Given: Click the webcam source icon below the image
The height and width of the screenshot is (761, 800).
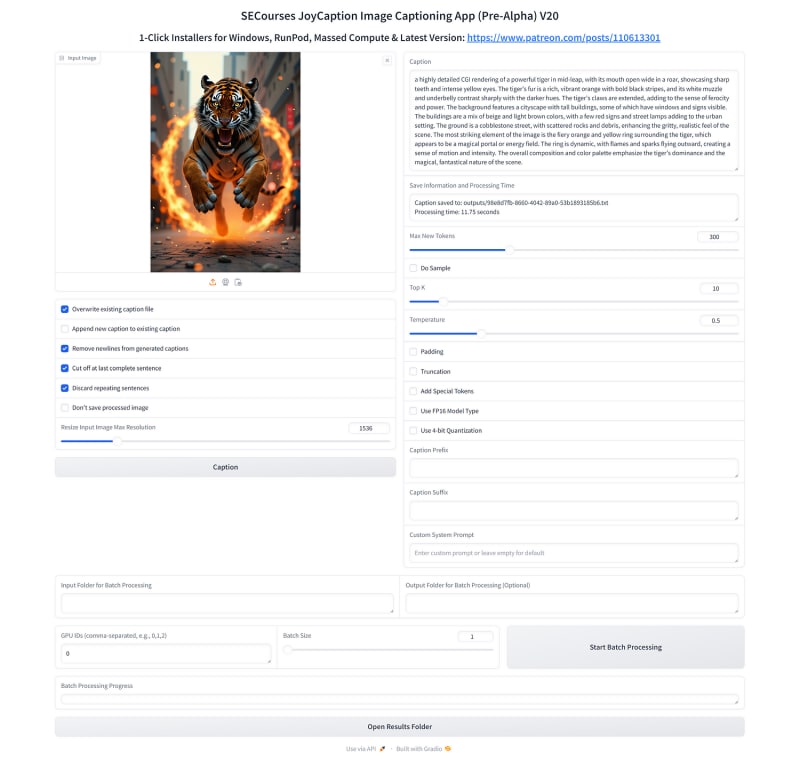Looking at the screenshot, I should tap(225, 282).
